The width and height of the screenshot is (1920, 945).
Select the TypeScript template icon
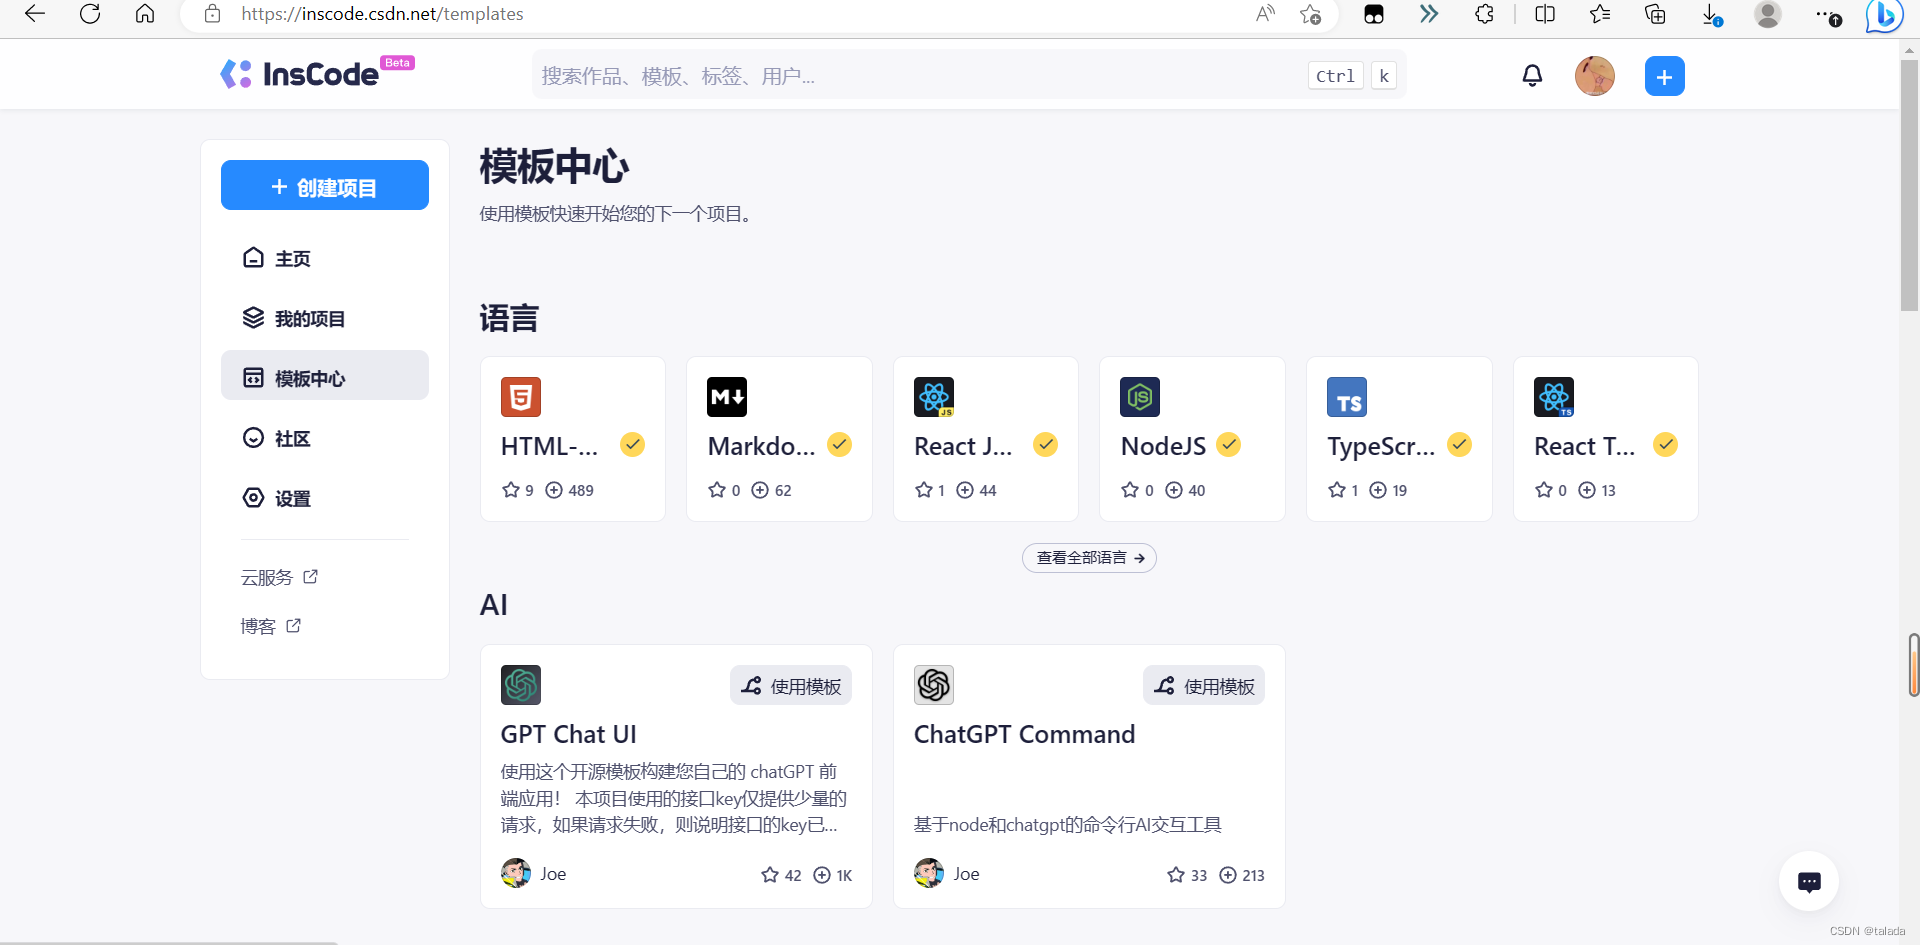tap(1347, 397)
